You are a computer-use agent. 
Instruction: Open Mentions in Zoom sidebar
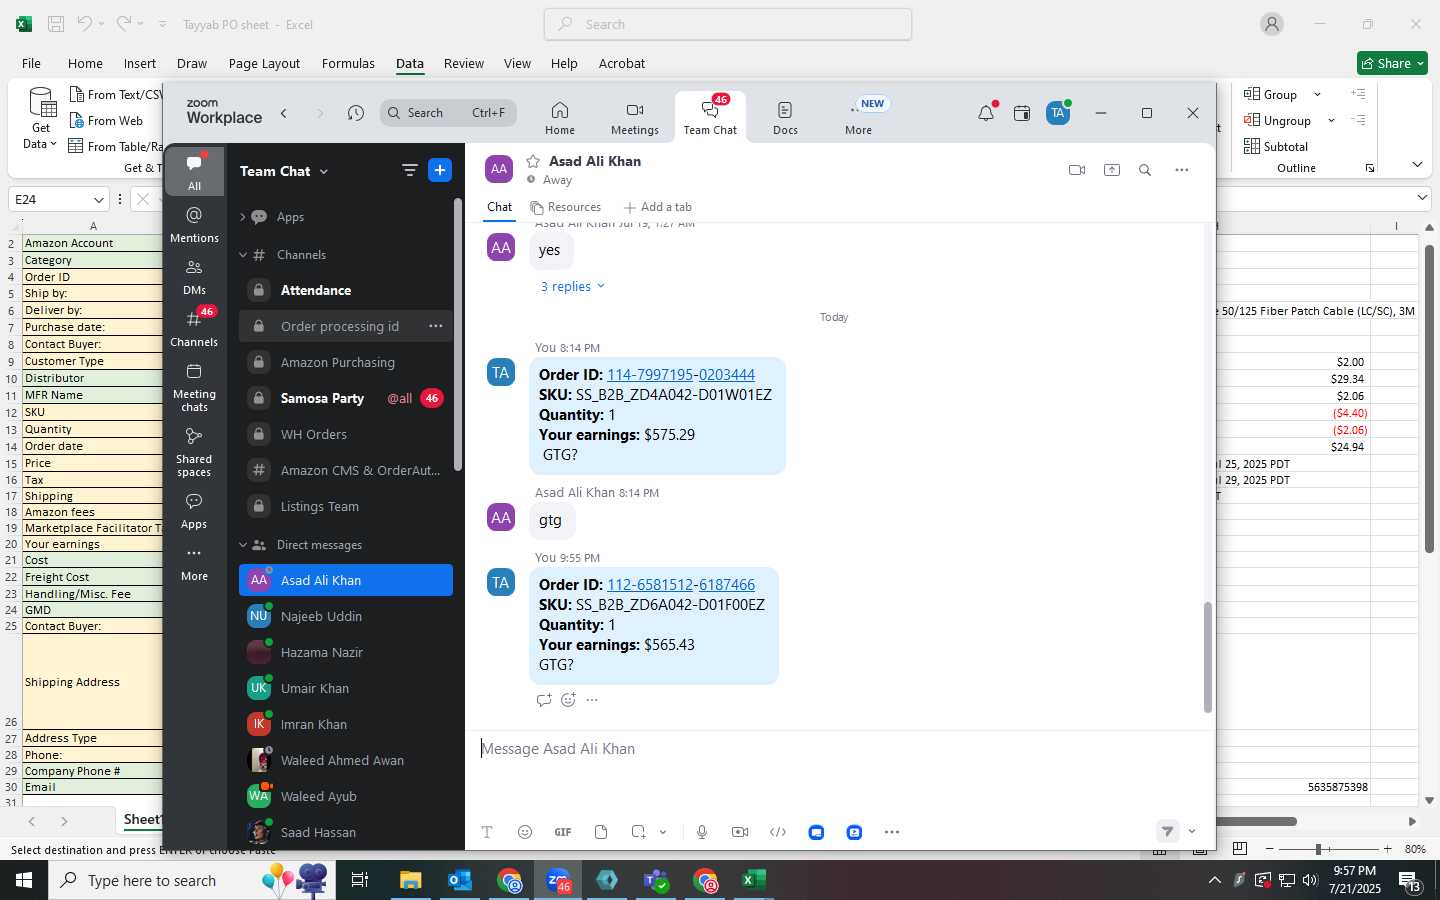(x=194, y=225)
